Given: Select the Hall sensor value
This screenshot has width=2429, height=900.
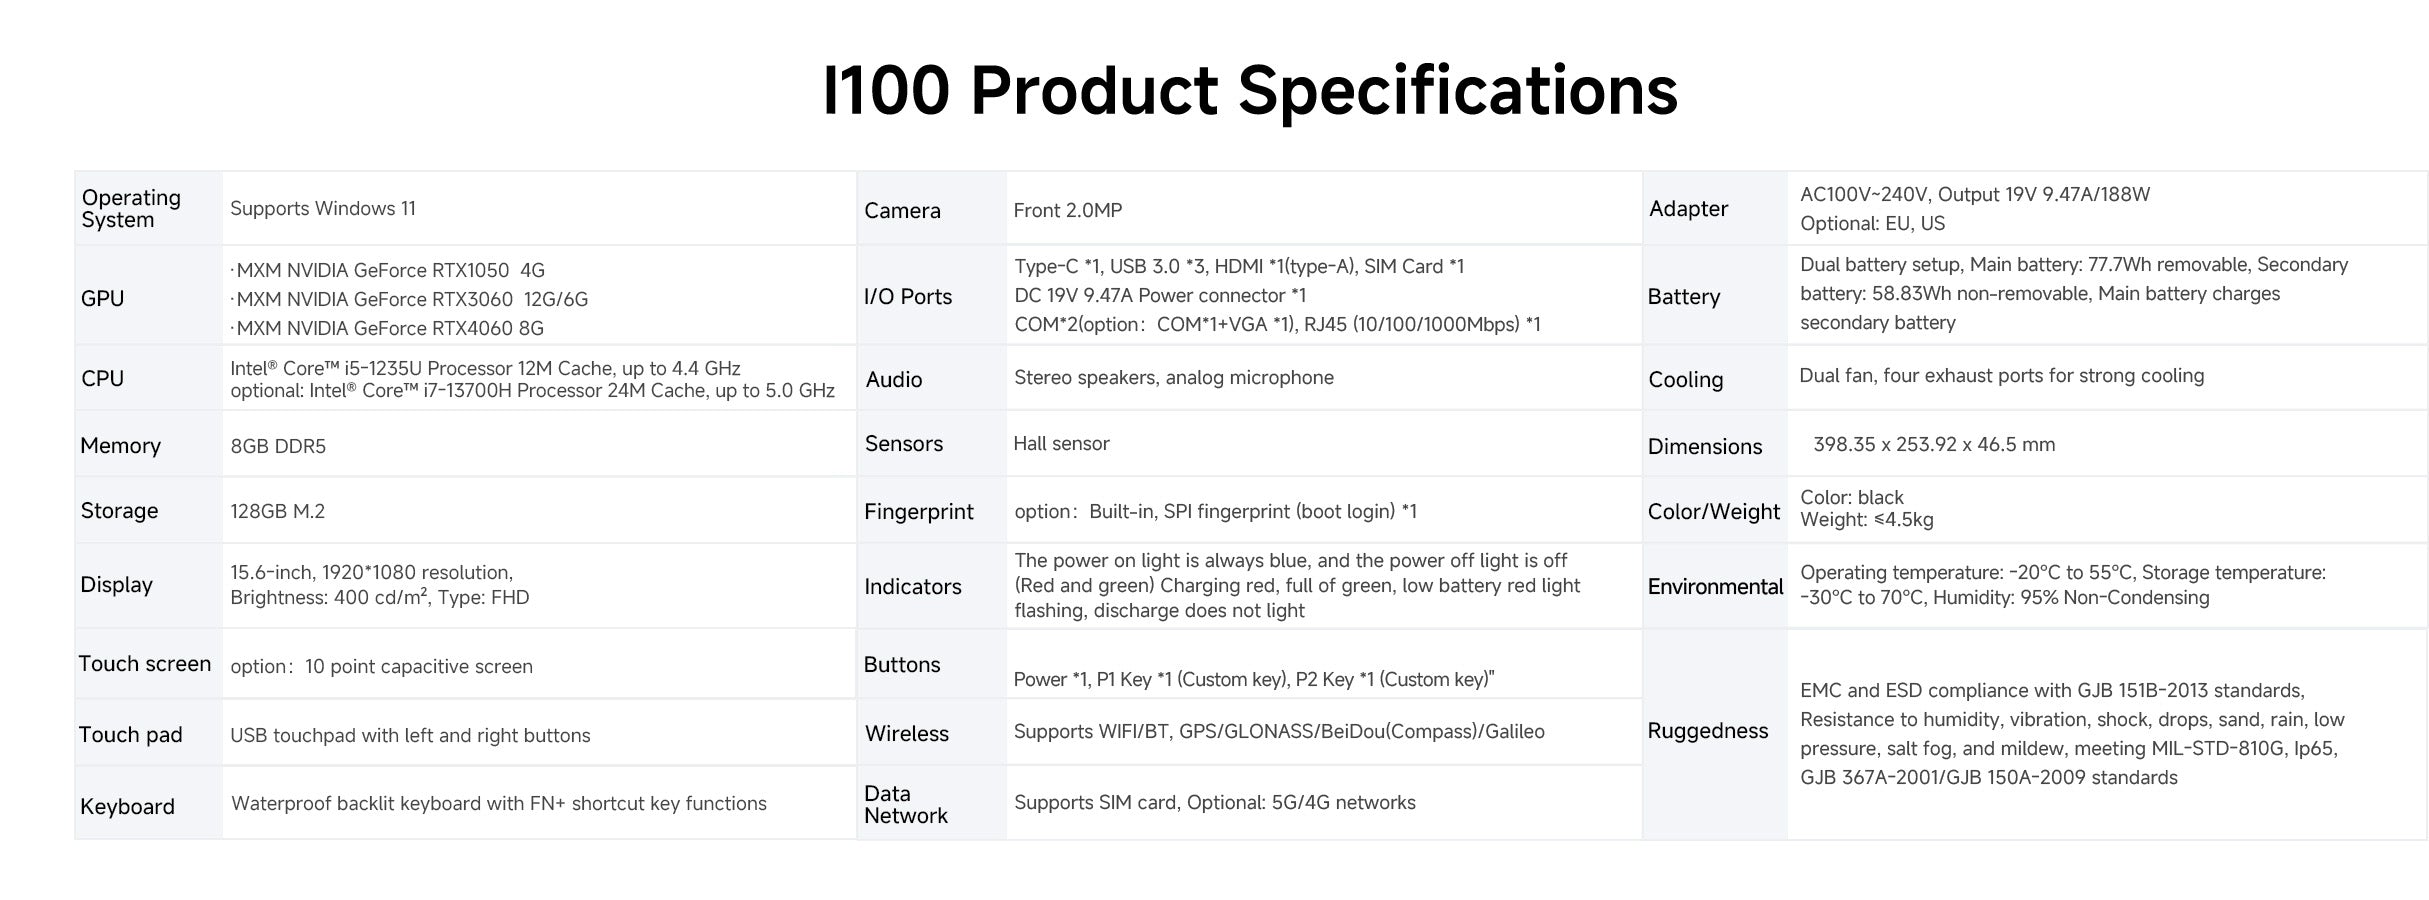Looking at the screenshot, I should [1061, 444].
